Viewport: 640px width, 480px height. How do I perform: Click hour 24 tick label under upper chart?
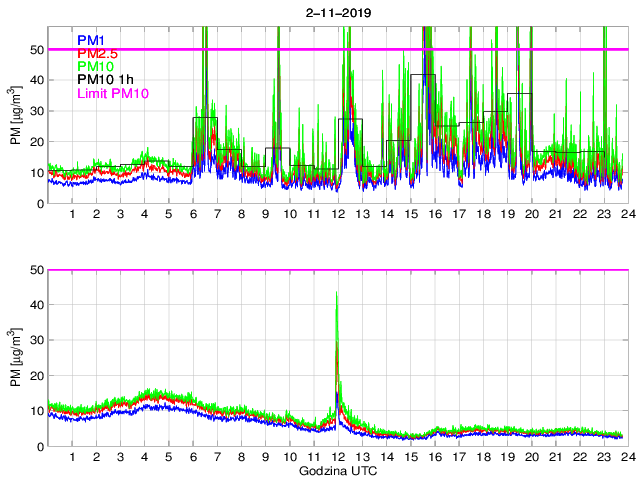[624, 214]
